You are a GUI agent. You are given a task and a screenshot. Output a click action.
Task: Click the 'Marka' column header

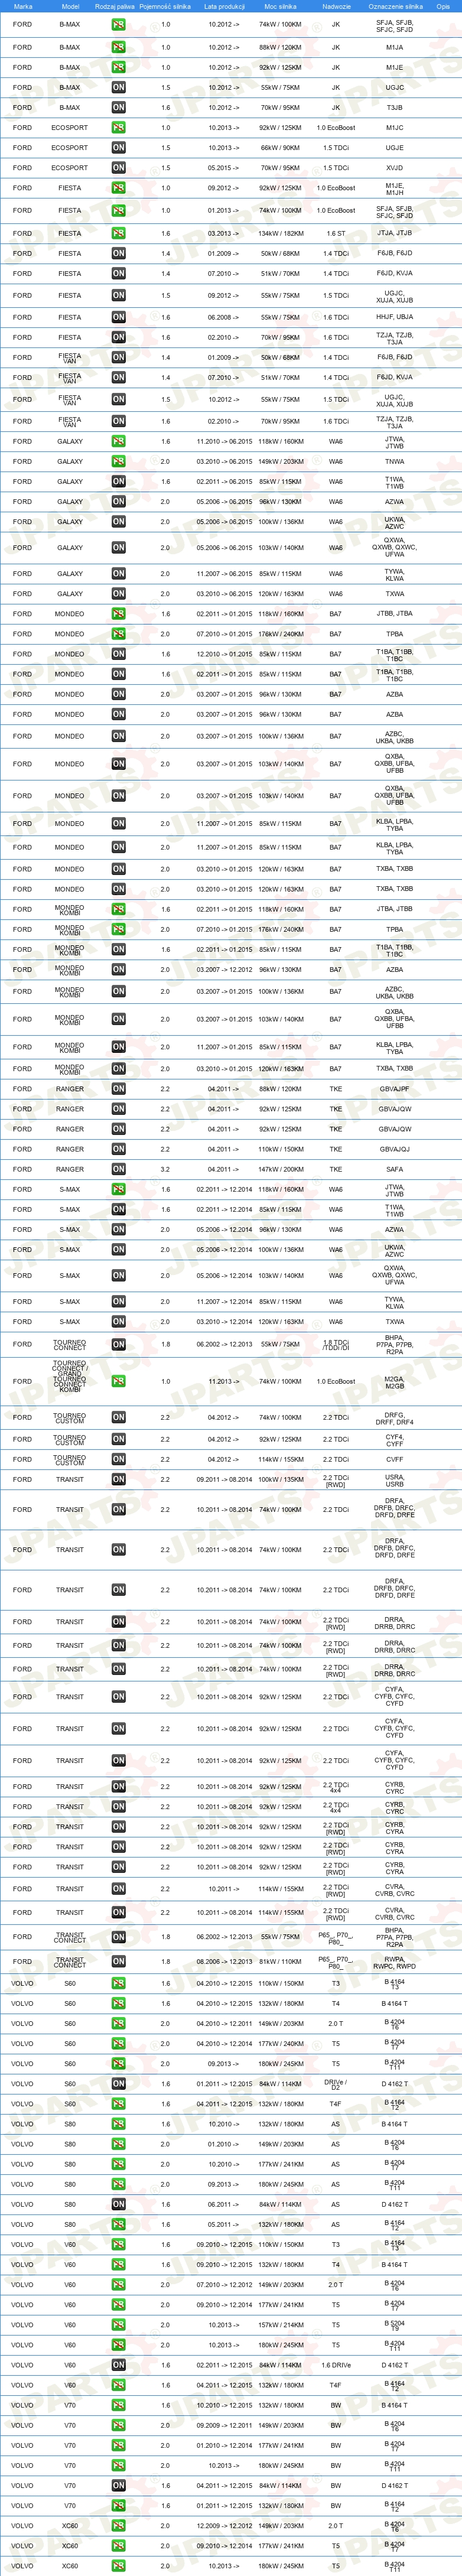pyautogui.click(x=23, y=6)
